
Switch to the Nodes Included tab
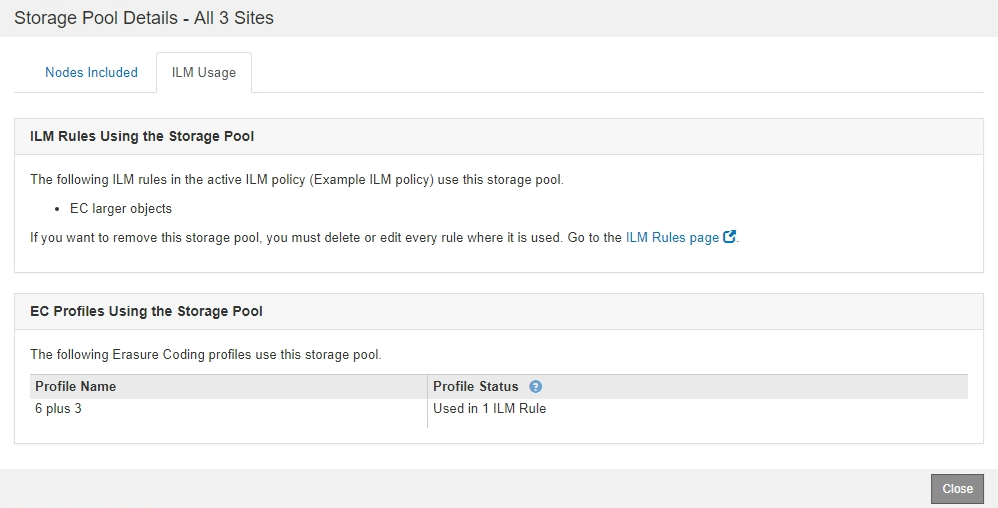point(91,73)
